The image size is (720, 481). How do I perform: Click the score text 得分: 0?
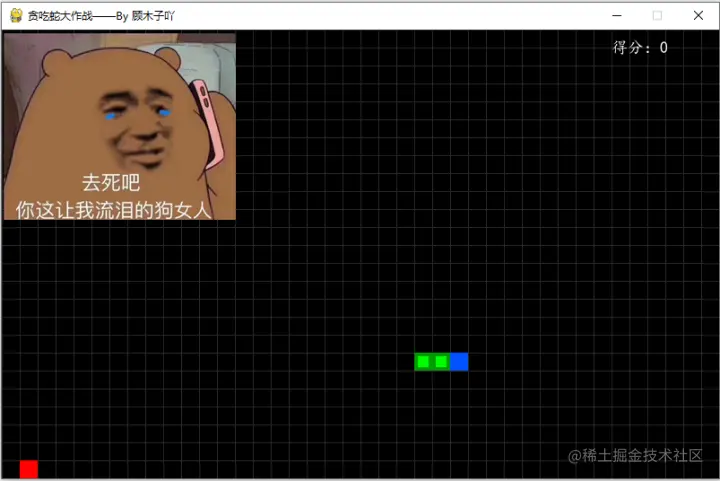point(640,47)
